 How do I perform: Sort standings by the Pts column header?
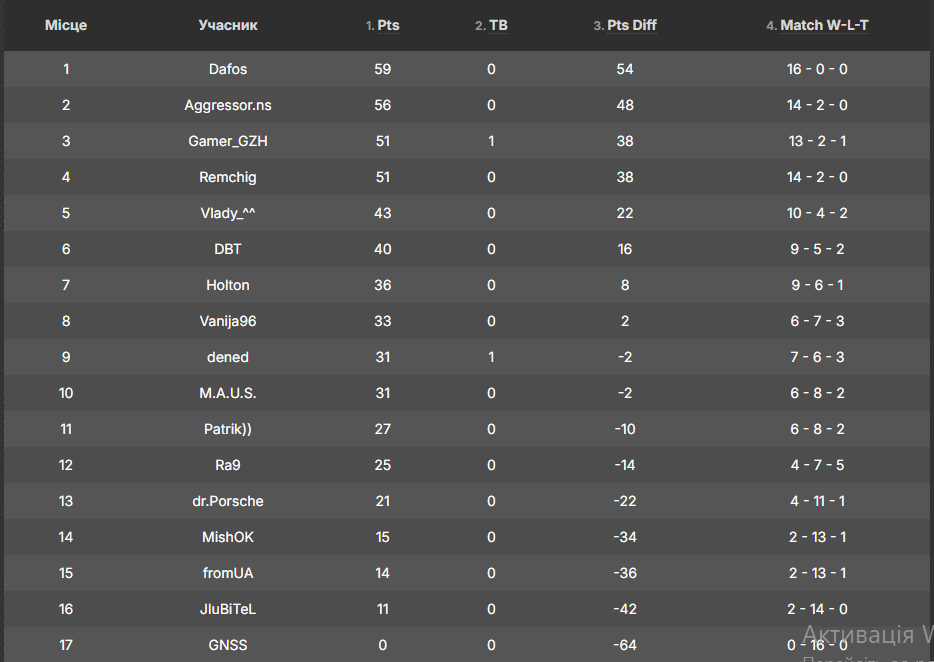pos(388,26)
